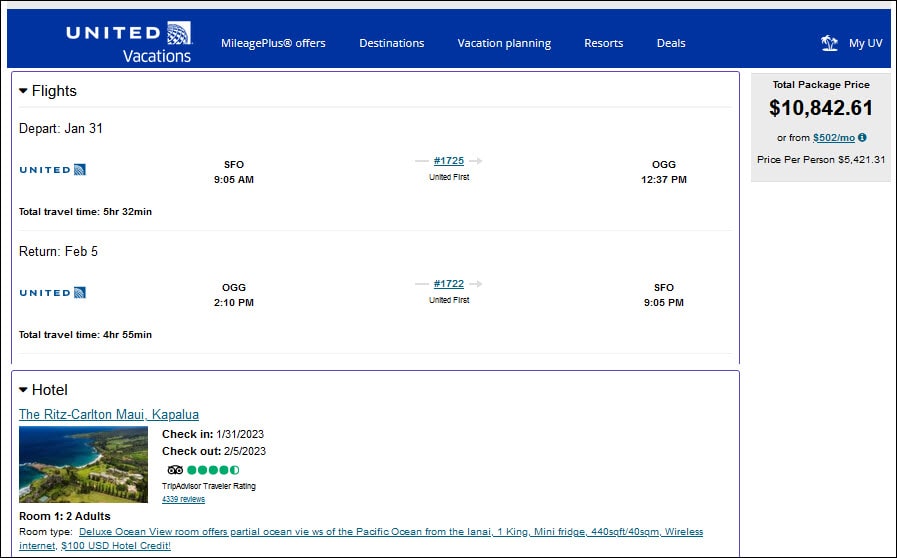Click the Check in: 1/31/2023 text
Image resolution: width=897 pixels, height=558 pixels.
point(213,434)
